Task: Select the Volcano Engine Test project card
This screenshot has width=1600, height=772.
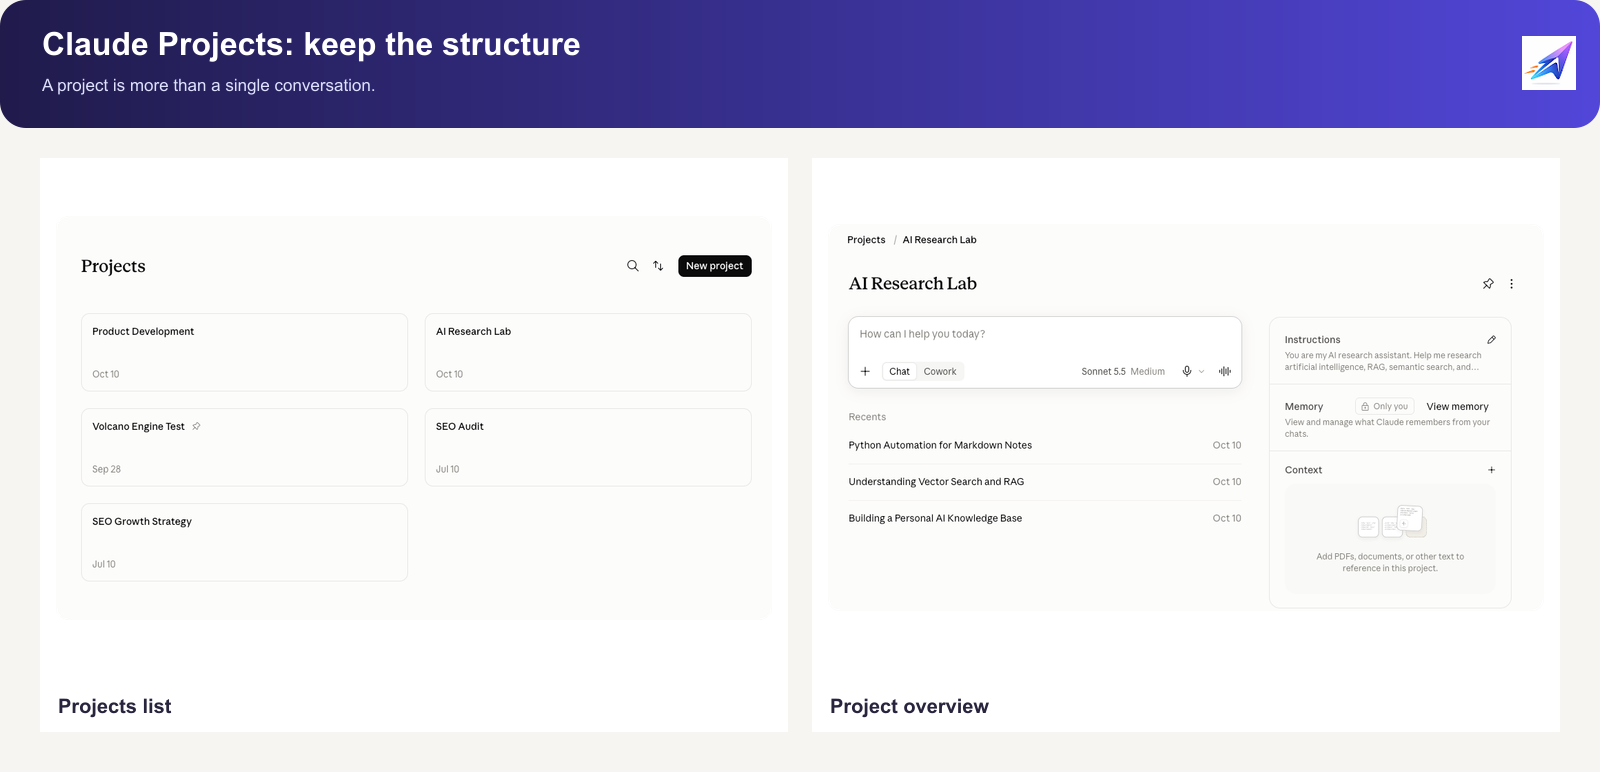Action: tap(244, 447)
